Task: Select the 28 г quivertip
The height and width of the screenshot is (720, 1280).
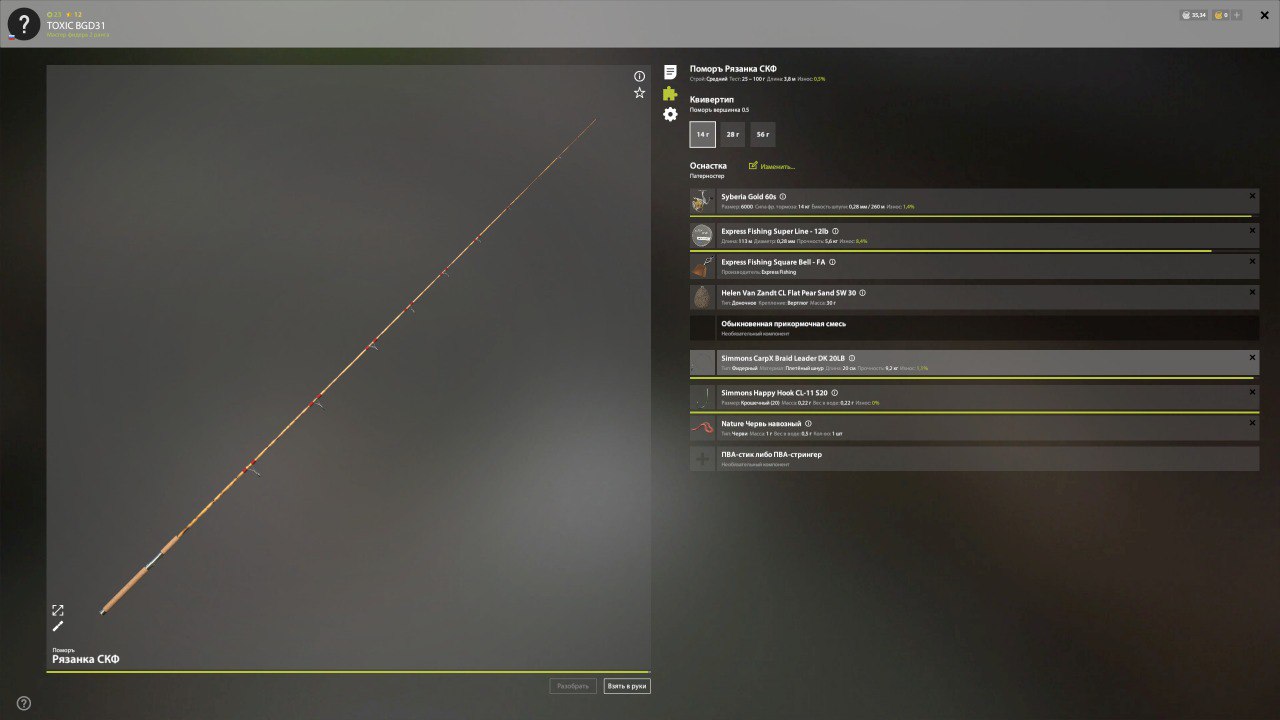Action: click(733, 134)
